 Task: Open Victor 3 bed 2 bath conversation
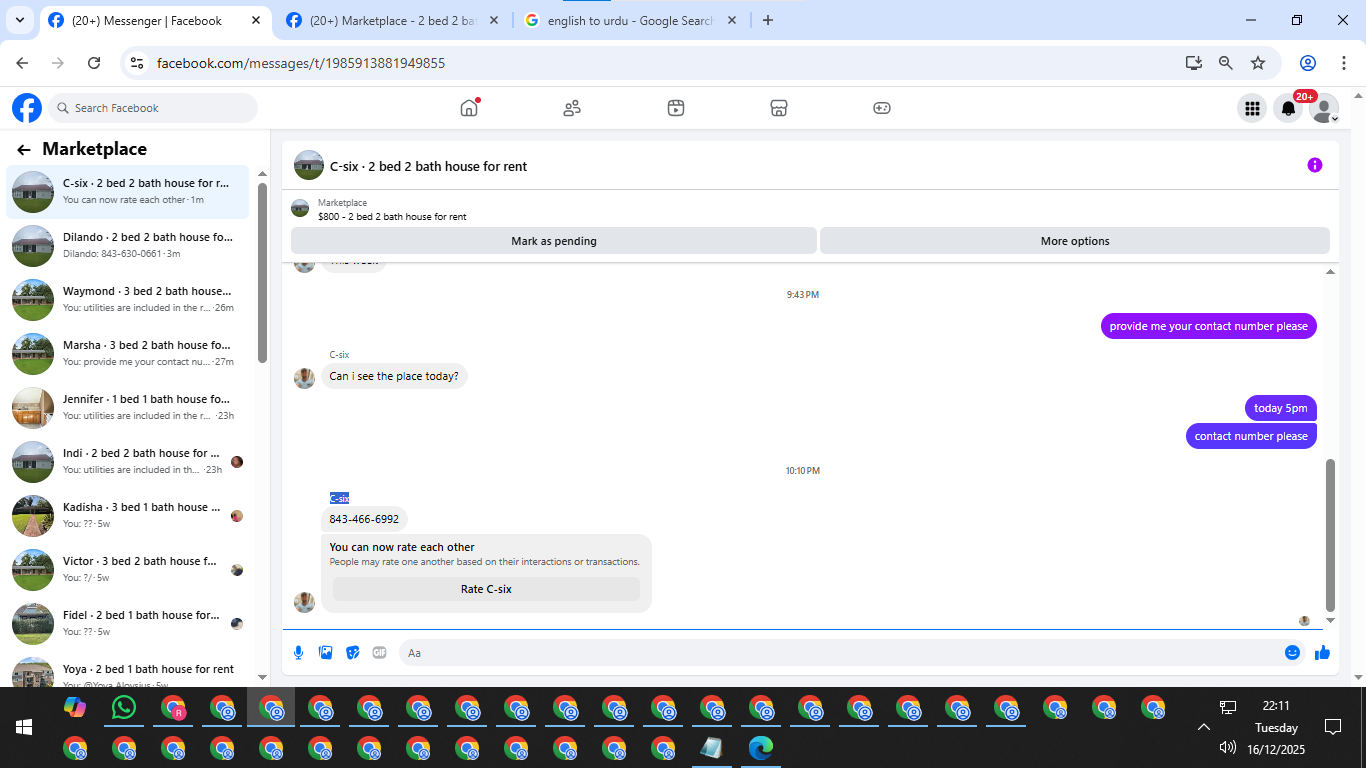[x=128, y=569]
